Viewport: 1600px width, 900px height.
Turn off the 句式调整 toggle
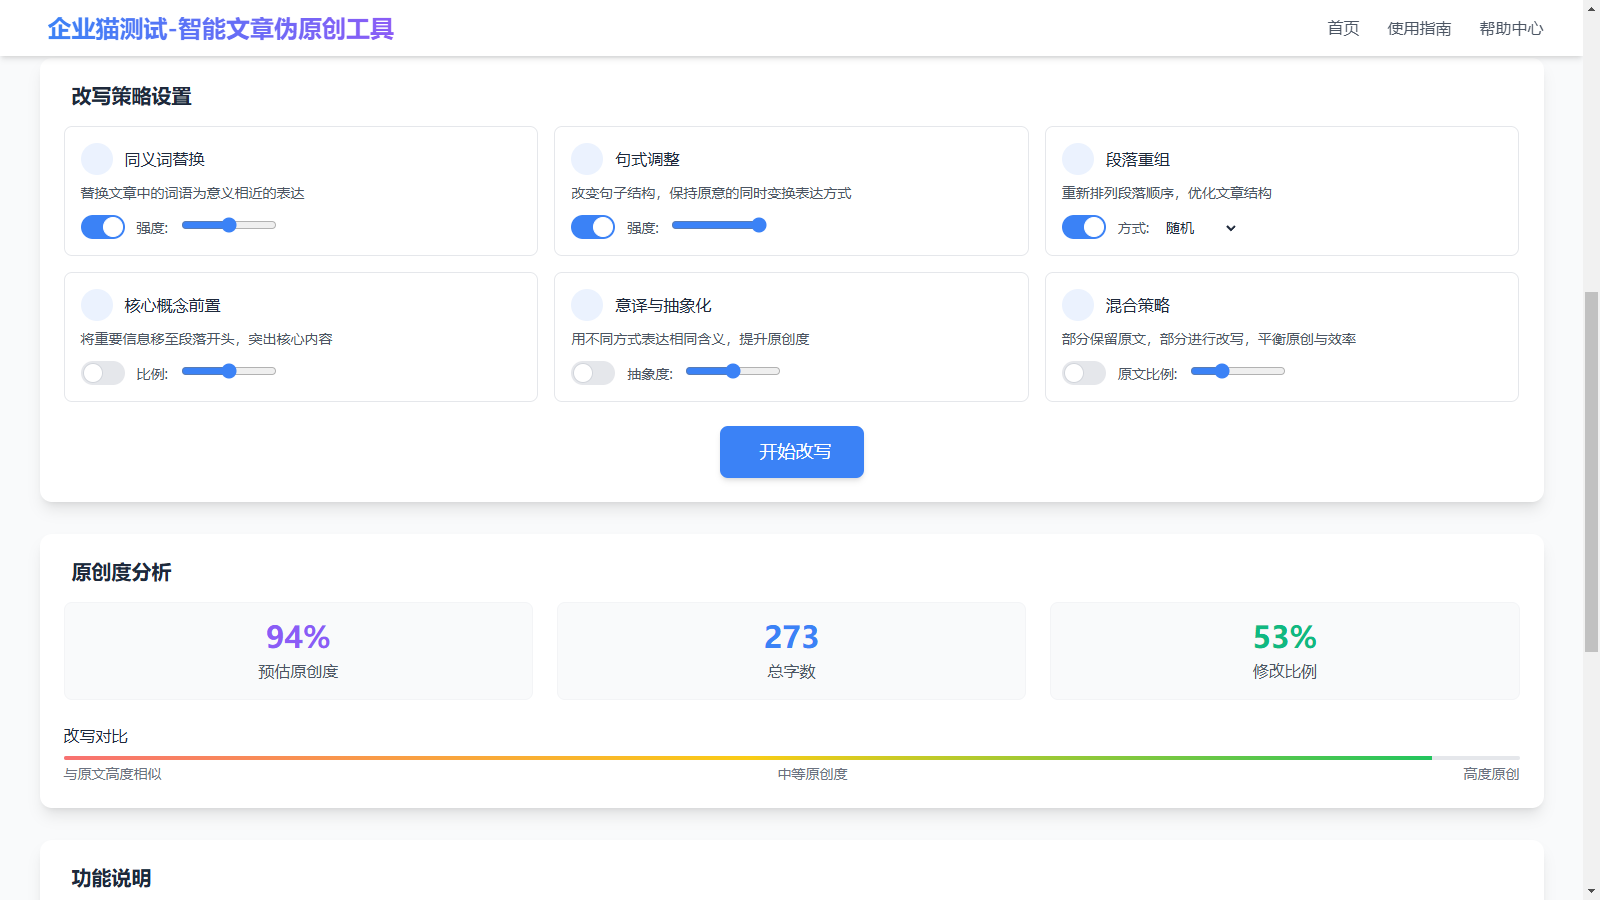[593, 227]
